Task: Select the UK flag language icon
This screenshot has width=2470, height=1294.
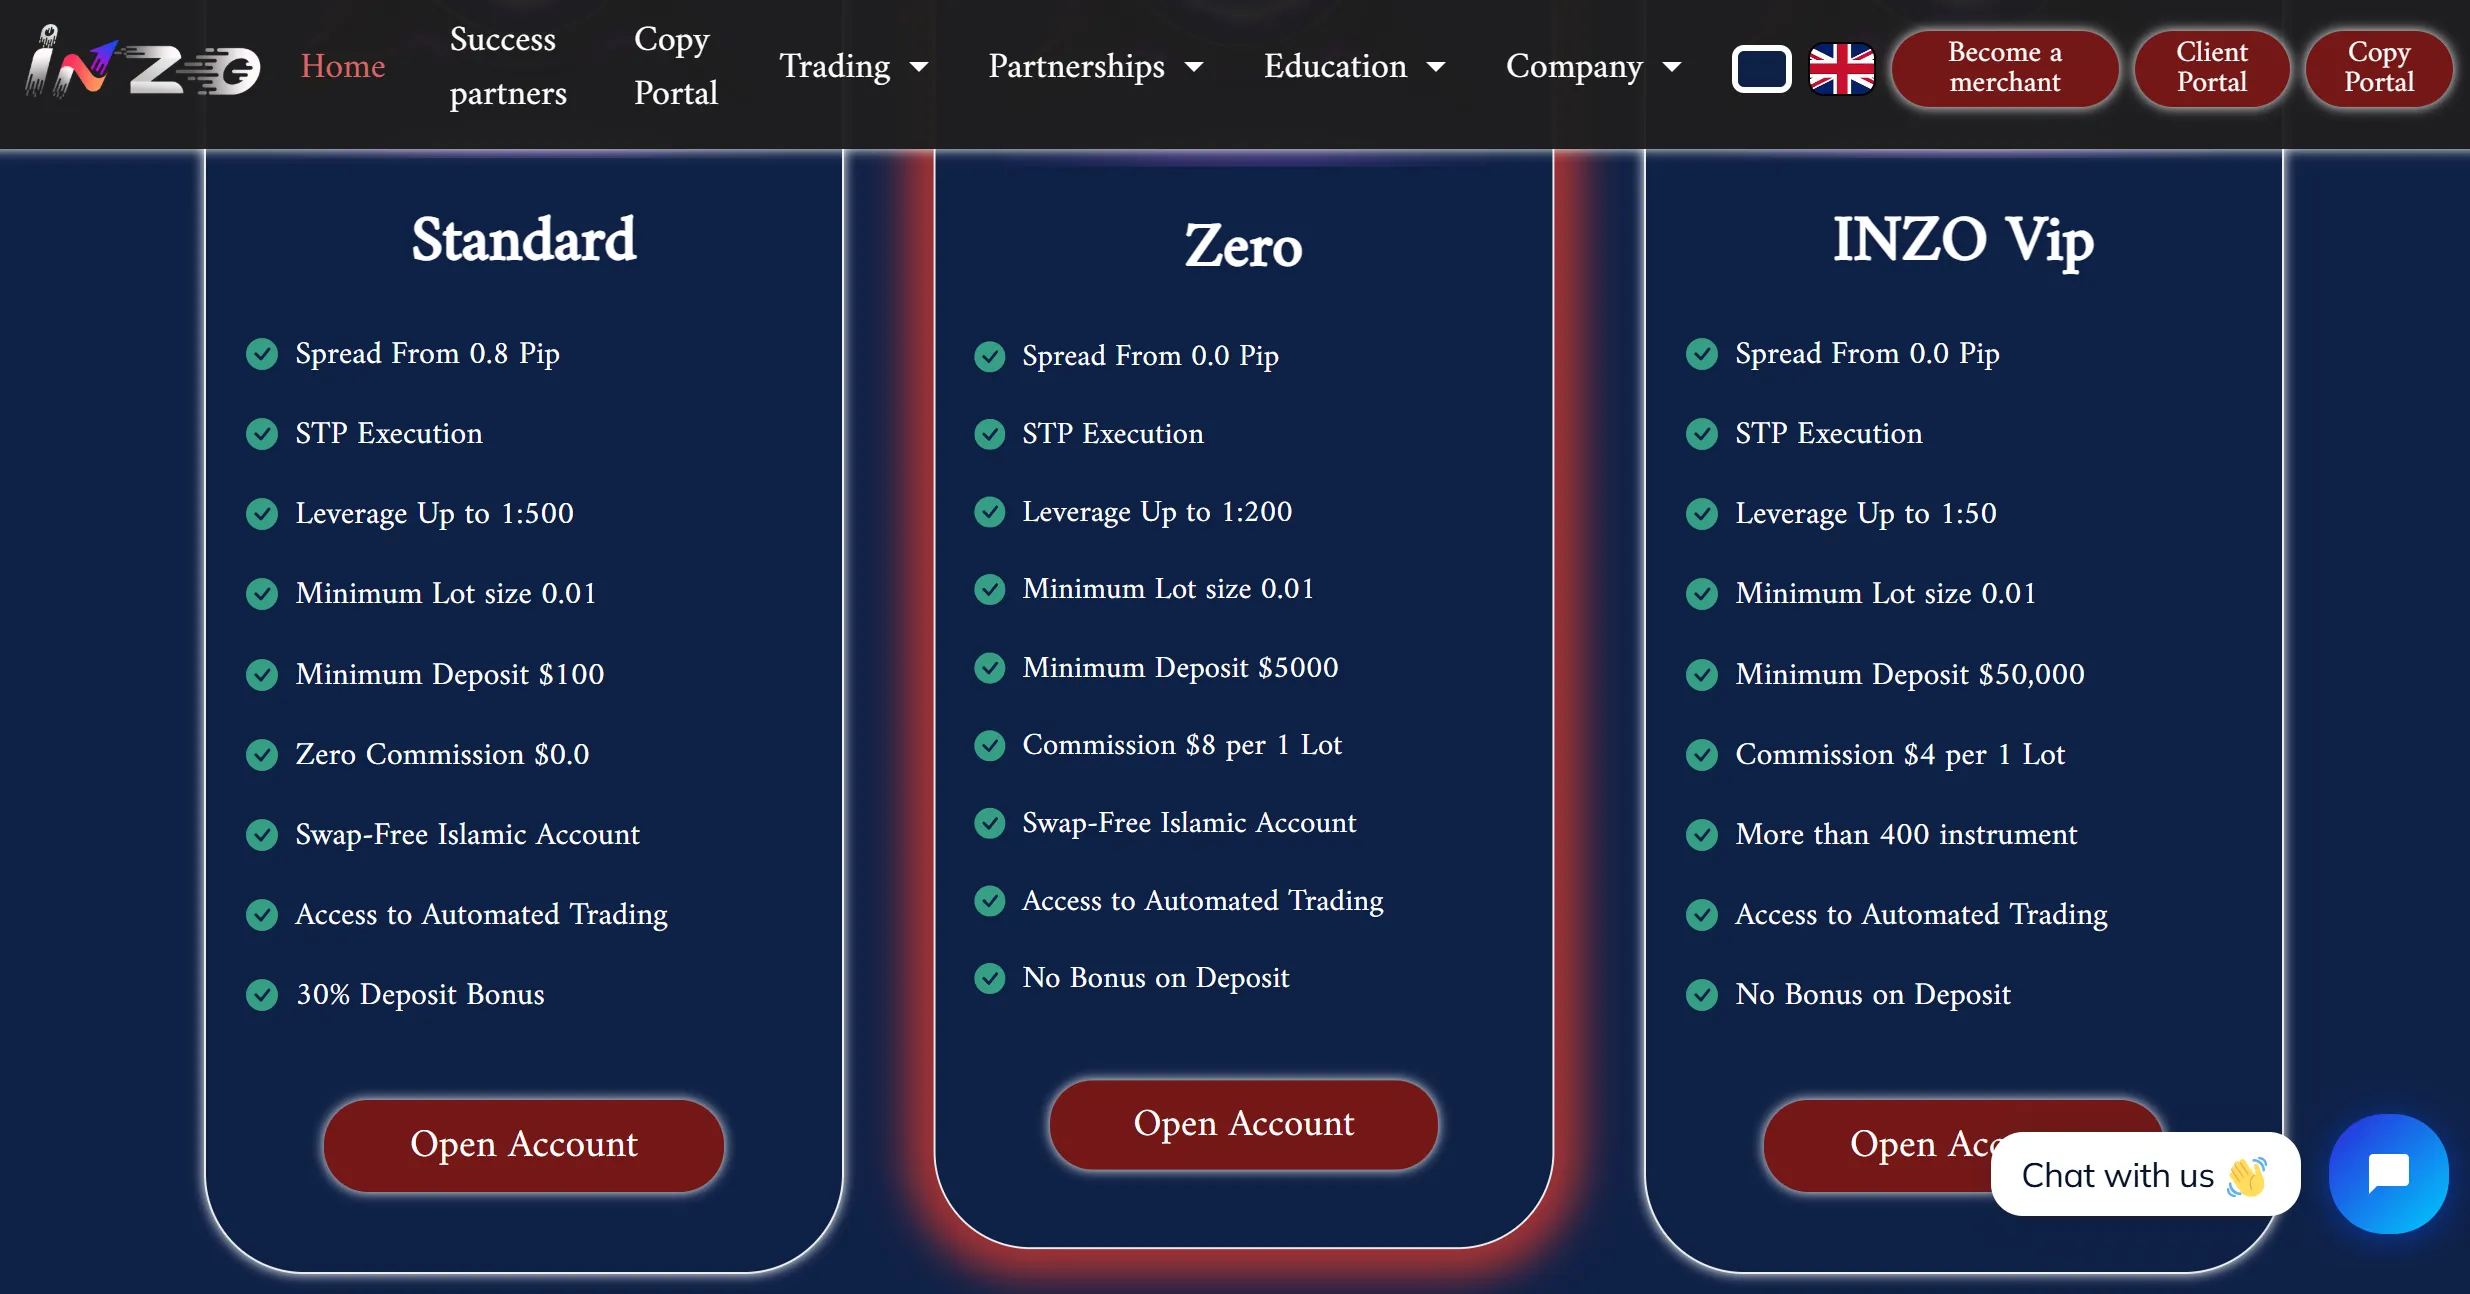Action: [x=1841, y=69]
